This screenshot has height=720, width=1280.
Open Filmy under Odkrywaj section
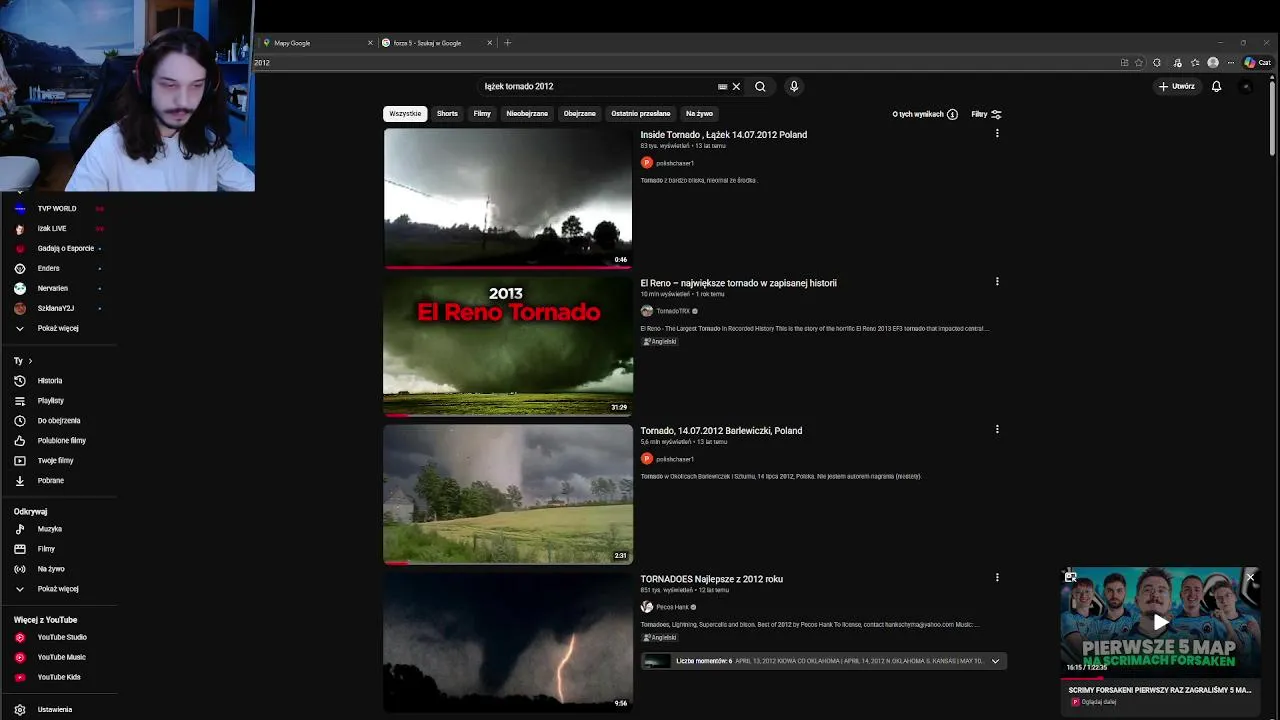[x=46, y=549]
